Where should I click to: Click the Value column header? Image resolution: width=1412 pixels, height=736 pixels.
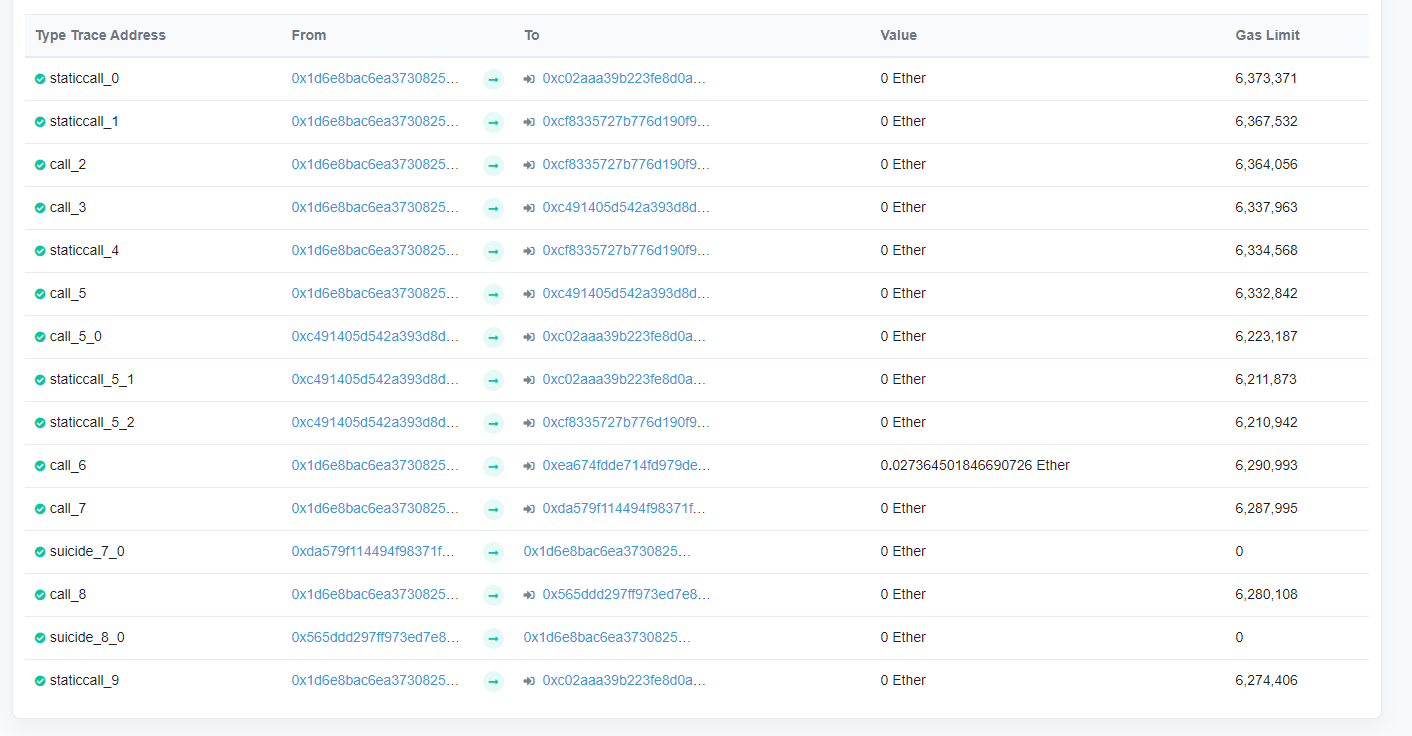pyautogui.click(x=898, y=35)
